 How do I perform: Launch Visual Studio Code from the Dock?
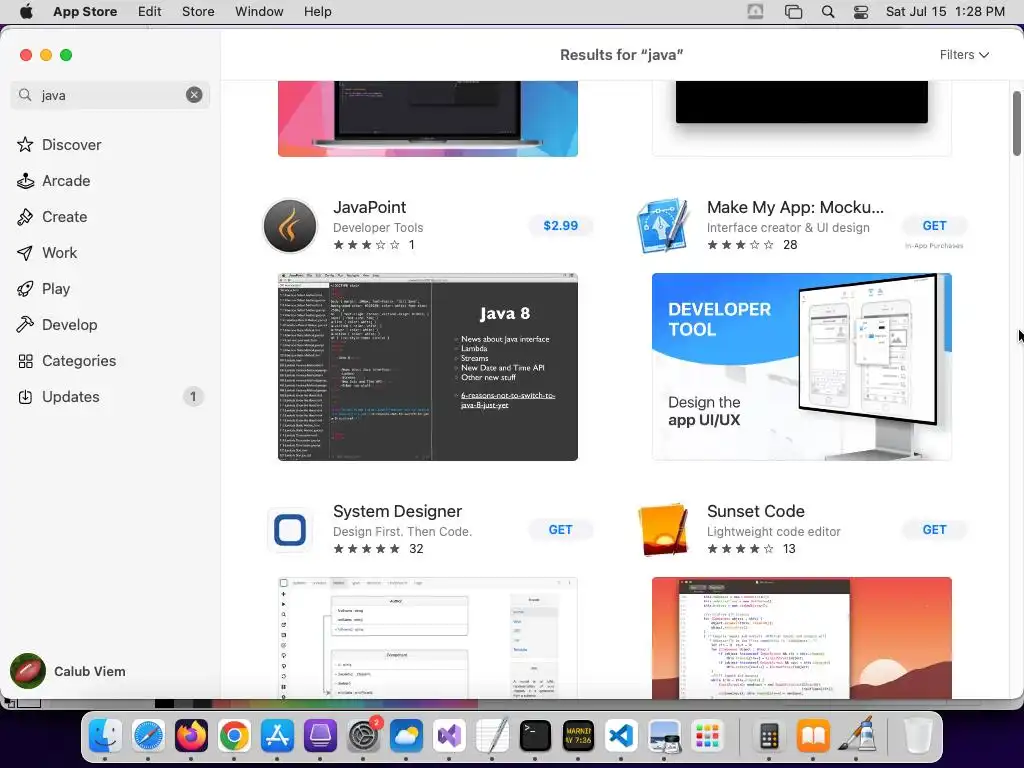(620, 736)
